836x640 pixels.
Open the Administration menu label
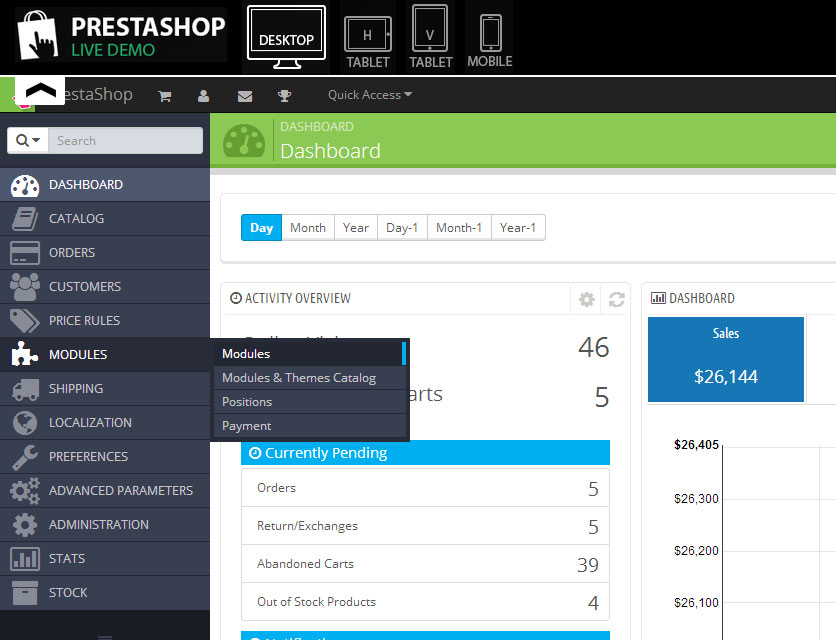pyautogui.click(x=99, y=525)
